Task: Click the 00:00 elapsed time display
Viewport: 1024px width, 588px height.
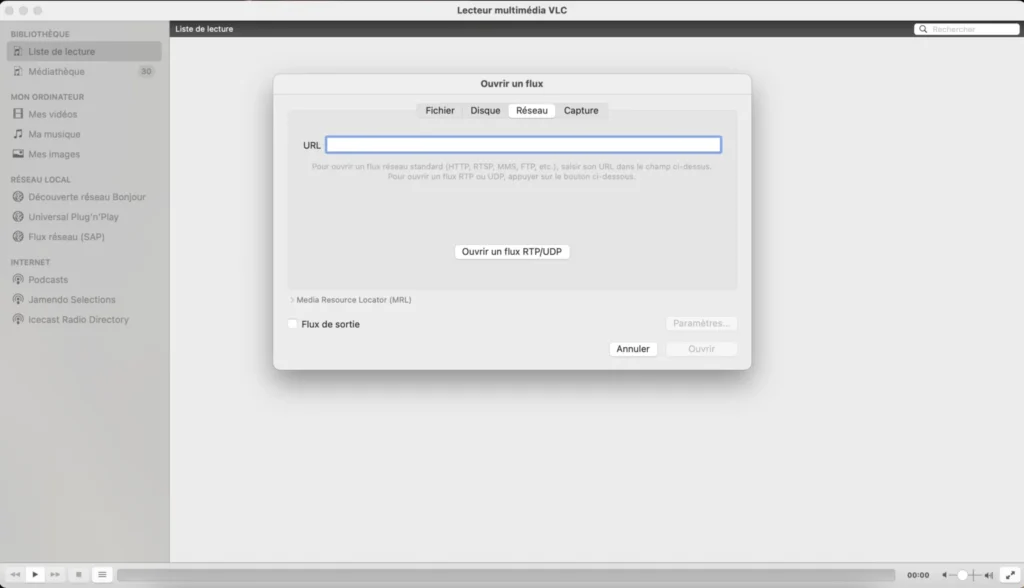Action: point(918,575)
